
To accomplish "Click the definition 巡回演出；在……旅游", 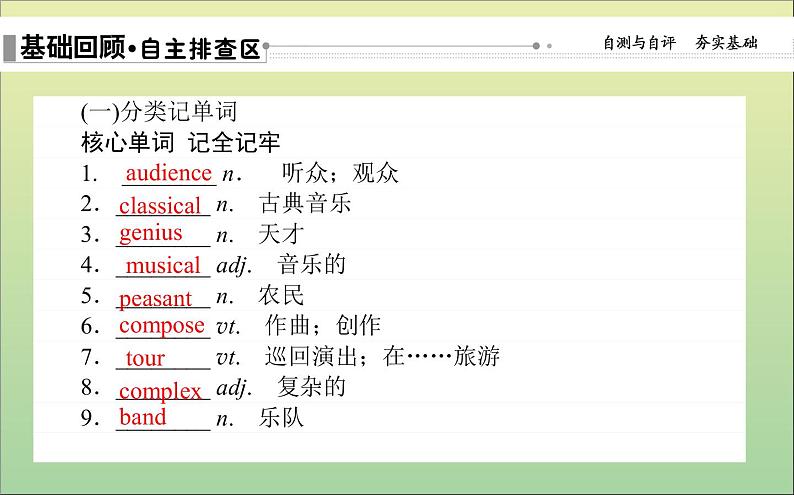I will coord(382,356).
